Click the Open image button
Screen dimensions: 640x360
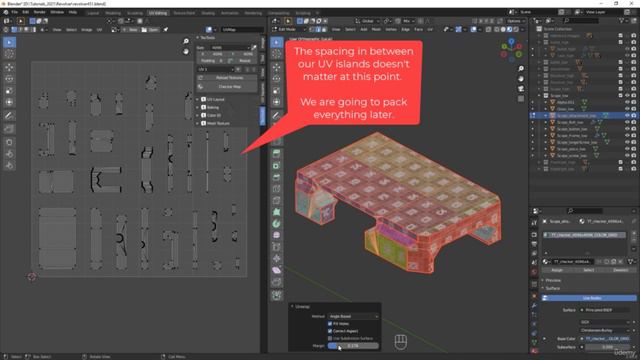[150, 30]
